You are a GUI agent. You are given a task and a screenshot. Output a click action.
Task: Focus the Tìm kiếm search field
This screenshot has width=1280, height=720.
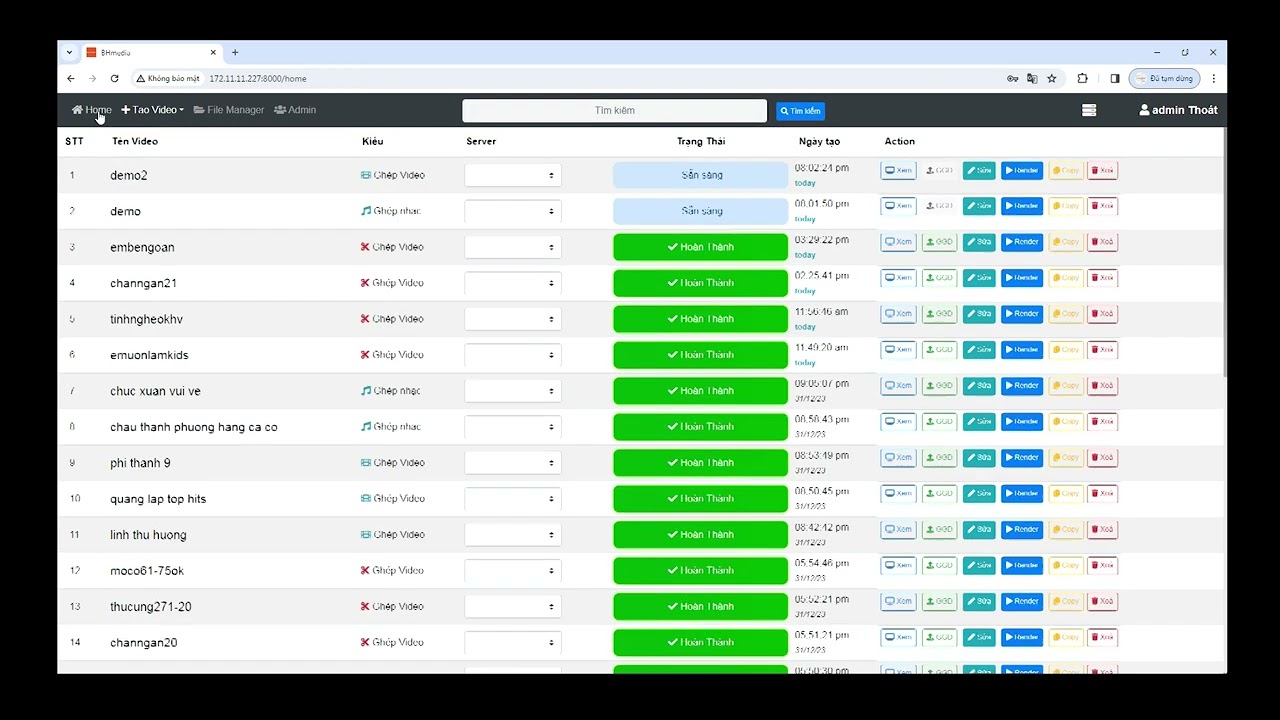click(614, 110)
